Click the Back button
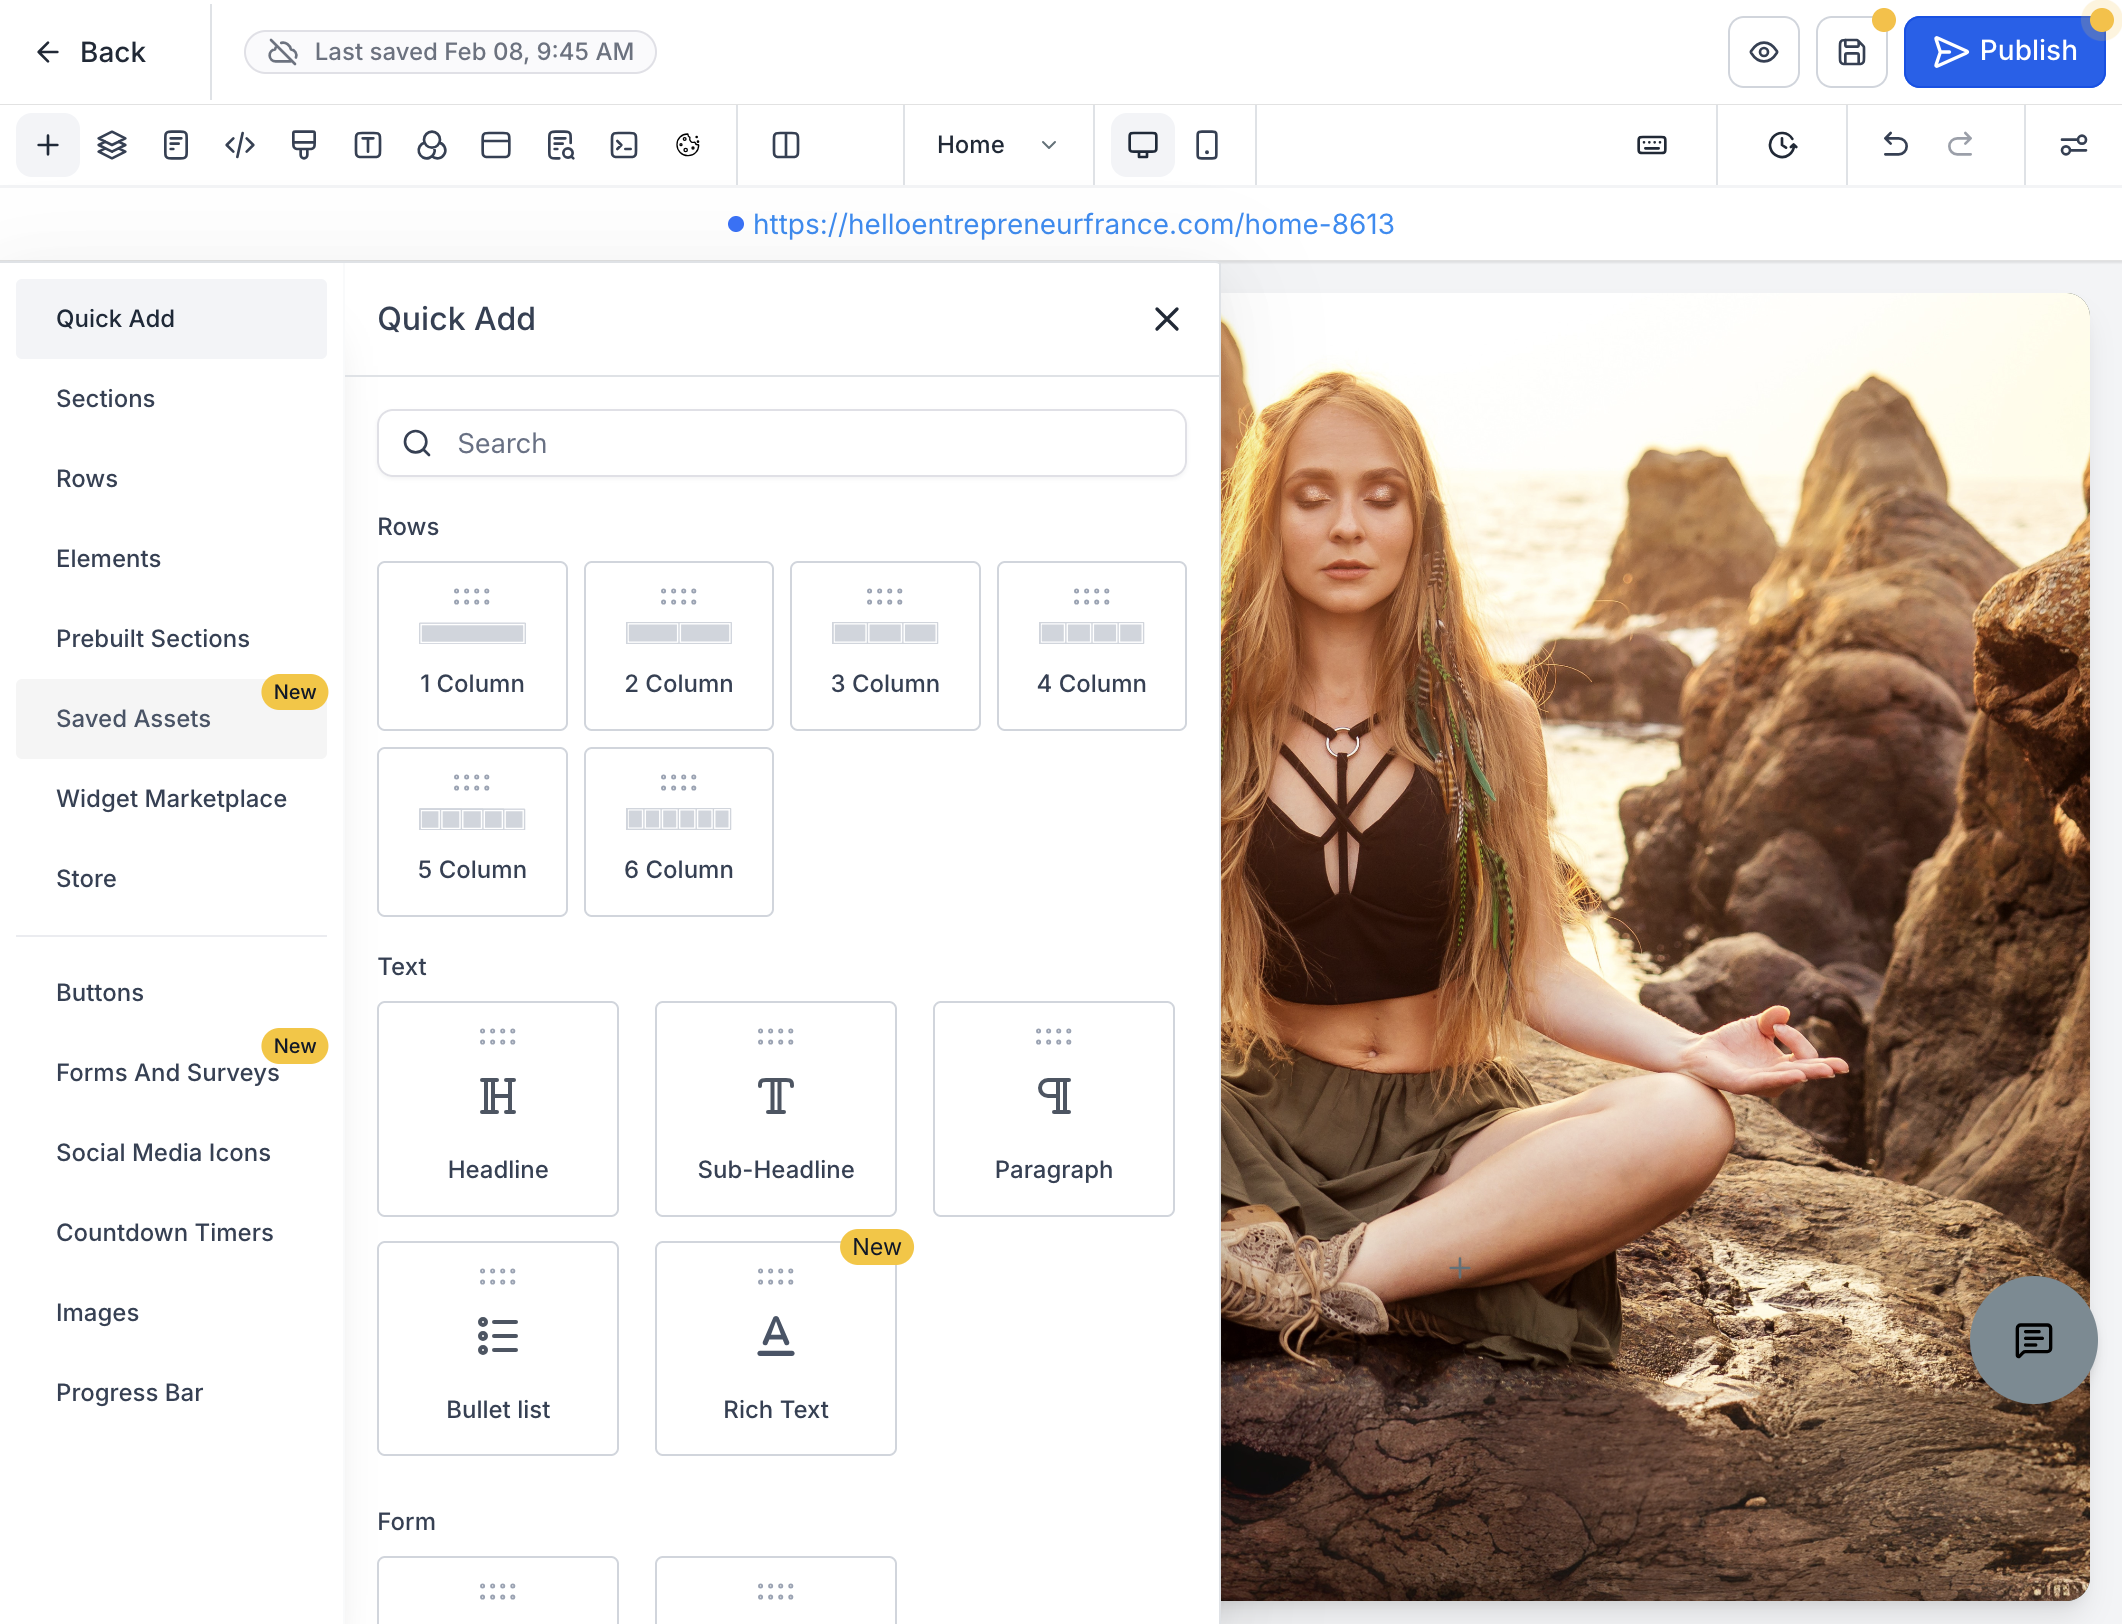The height and width of the screenshot is (1624, 2122). click(91, 52)
